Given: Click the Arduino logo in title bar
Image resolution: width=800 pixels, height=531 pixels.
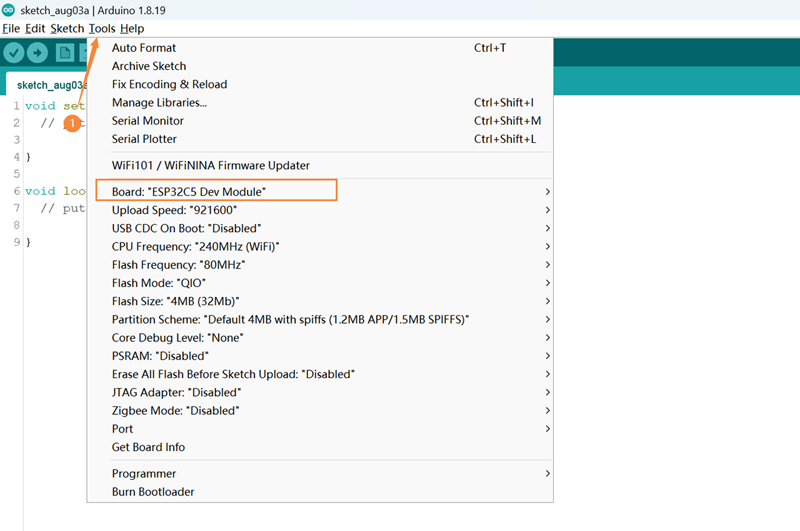Looking at the screenshot, I should pos(9,9).
